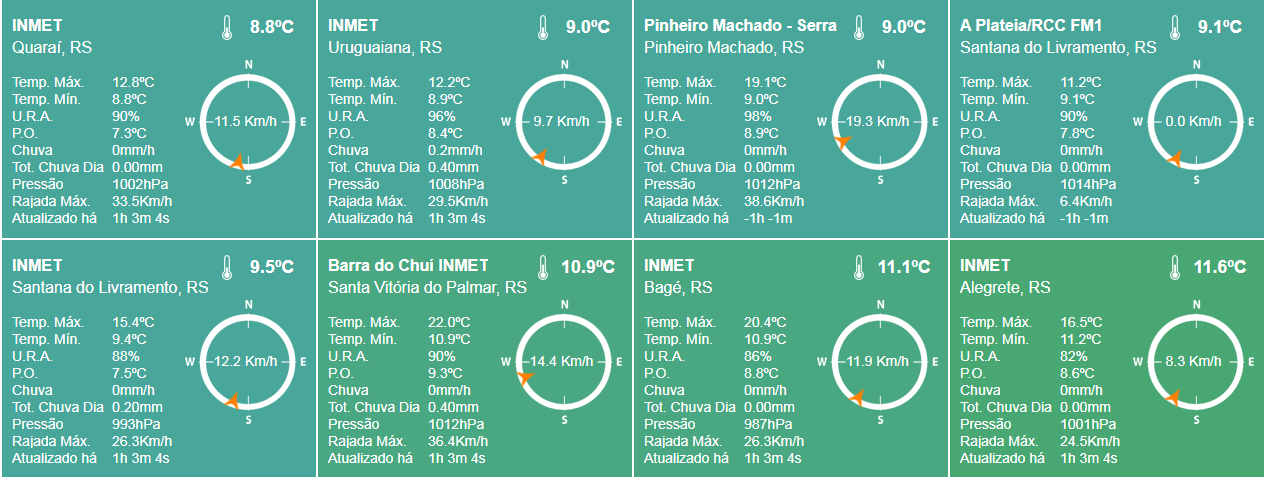Image resolution: width=1267 pixels, height=477 pixels.
Task: Click the 9.5ºC current temperature for Santana do Livramento
Action: [272, 268]
